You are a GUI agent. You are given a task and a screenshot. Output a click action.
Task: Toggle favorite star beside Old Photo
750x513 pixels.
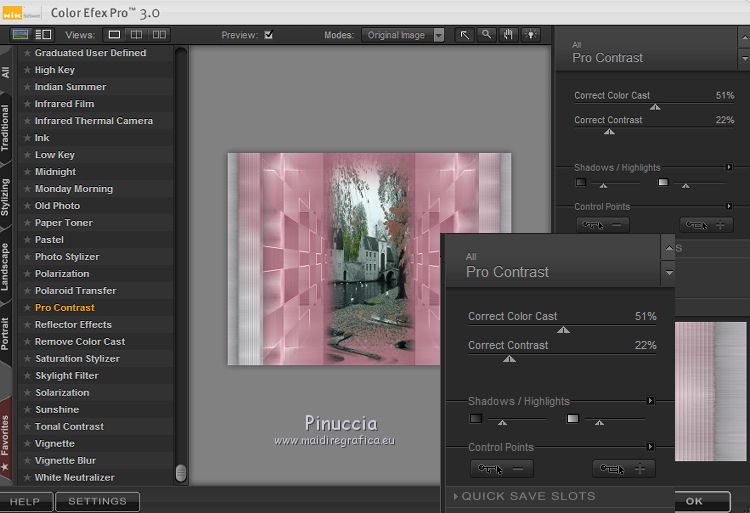tap(27, 206)
